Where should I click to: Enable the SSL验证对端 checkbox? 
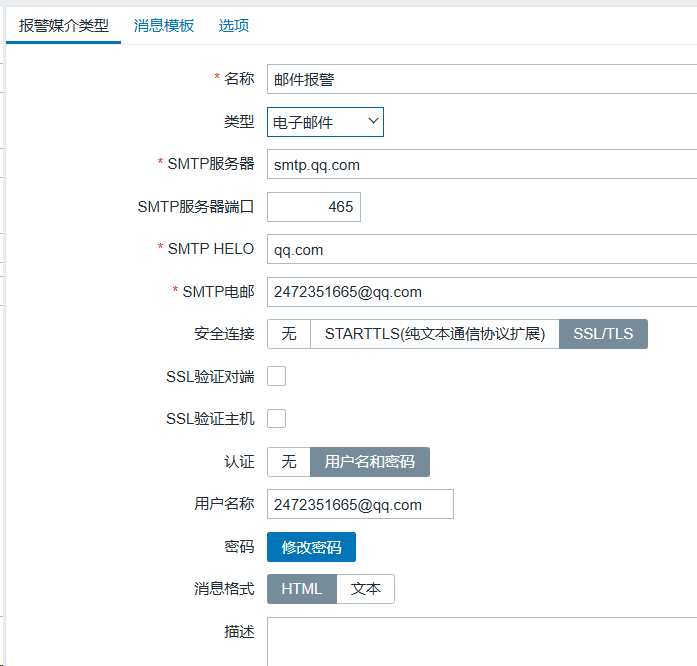pyautogui.click(x=277, y=376)
